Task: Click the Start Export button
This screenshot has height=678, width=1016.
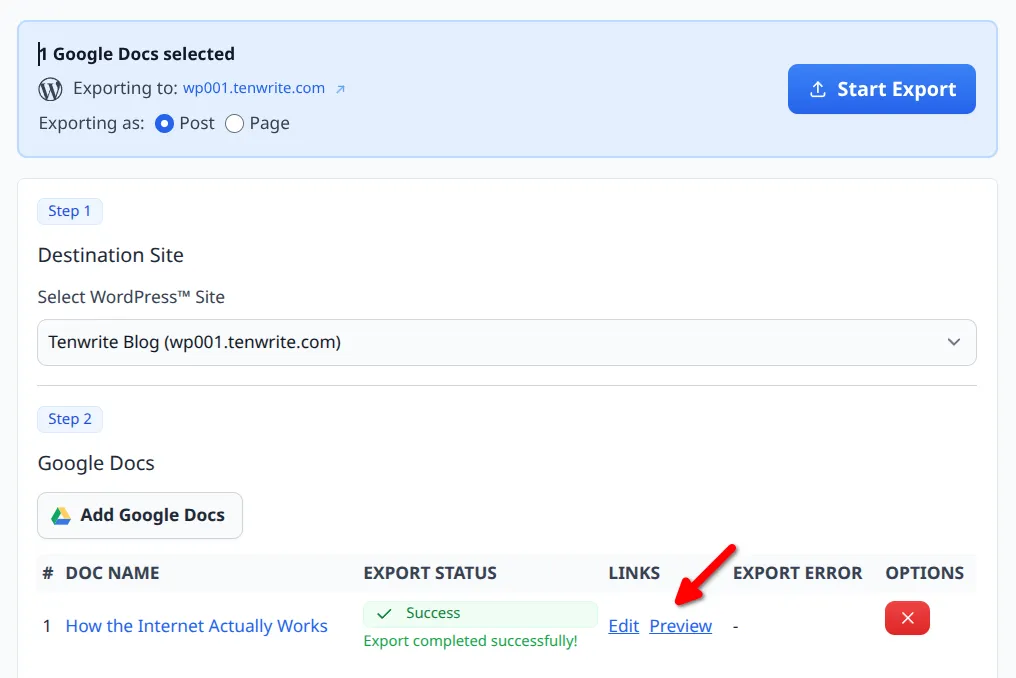Action: pyautogui.click(x=882, y=89)
